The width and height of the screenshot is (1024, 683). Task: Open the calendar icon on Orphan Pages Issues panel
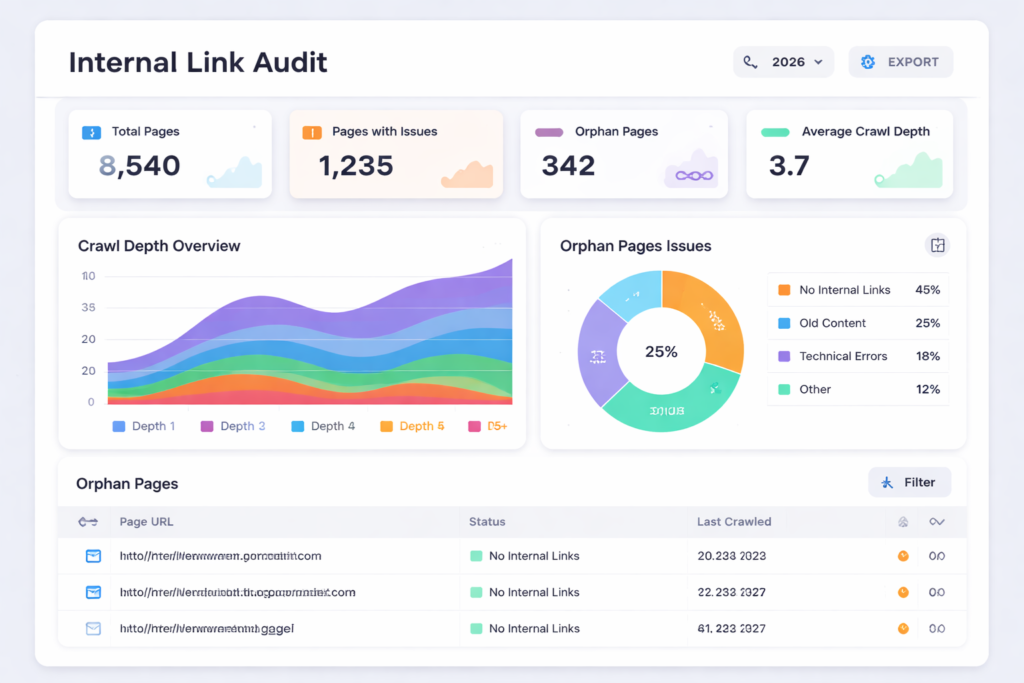(x=936, y=244)
